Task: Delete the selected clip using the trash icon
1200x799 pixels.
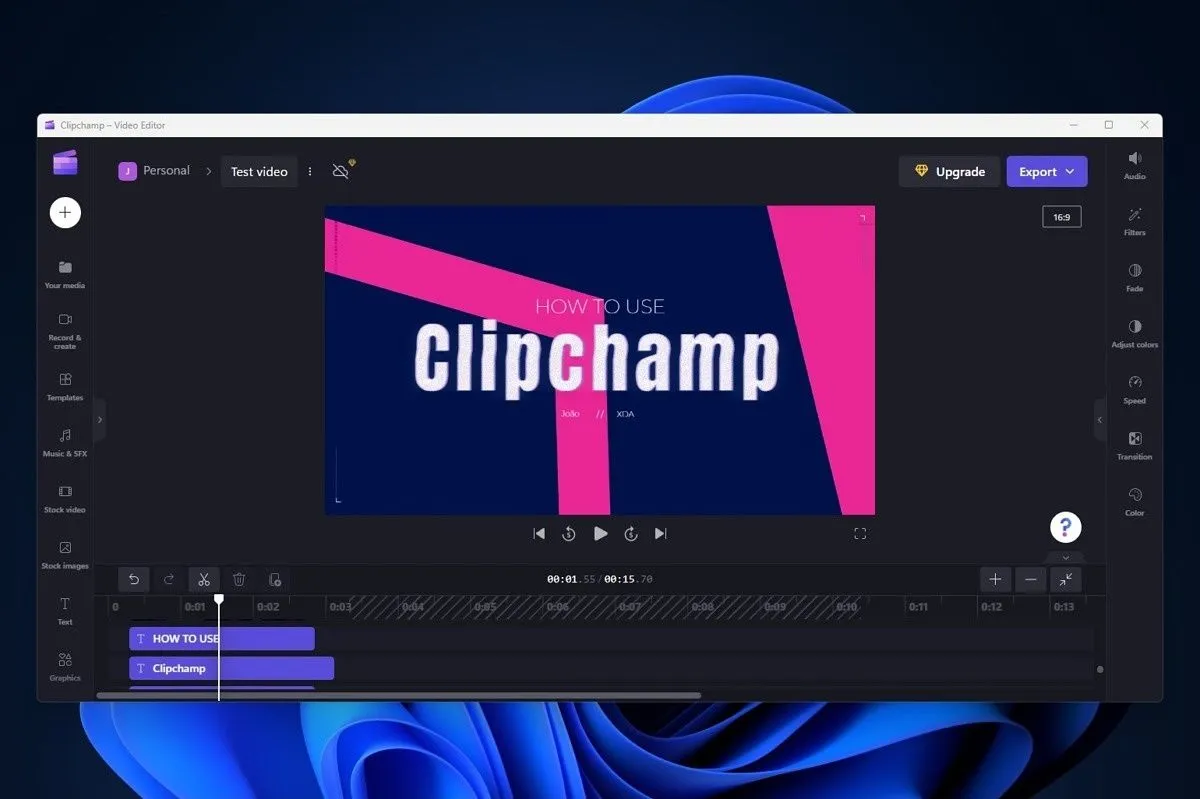Action: coord(239,579)
